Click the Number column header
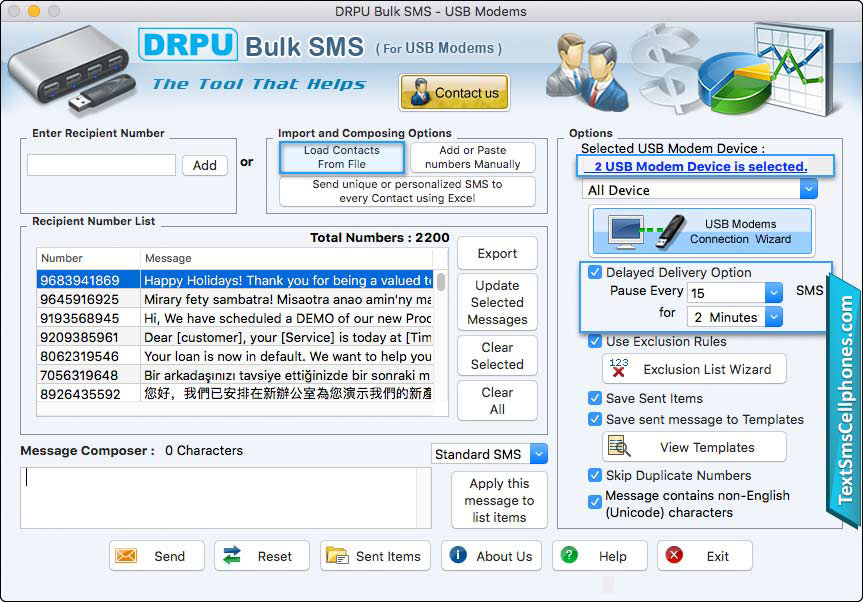863x602 pixels. click(x=88, y=258)
